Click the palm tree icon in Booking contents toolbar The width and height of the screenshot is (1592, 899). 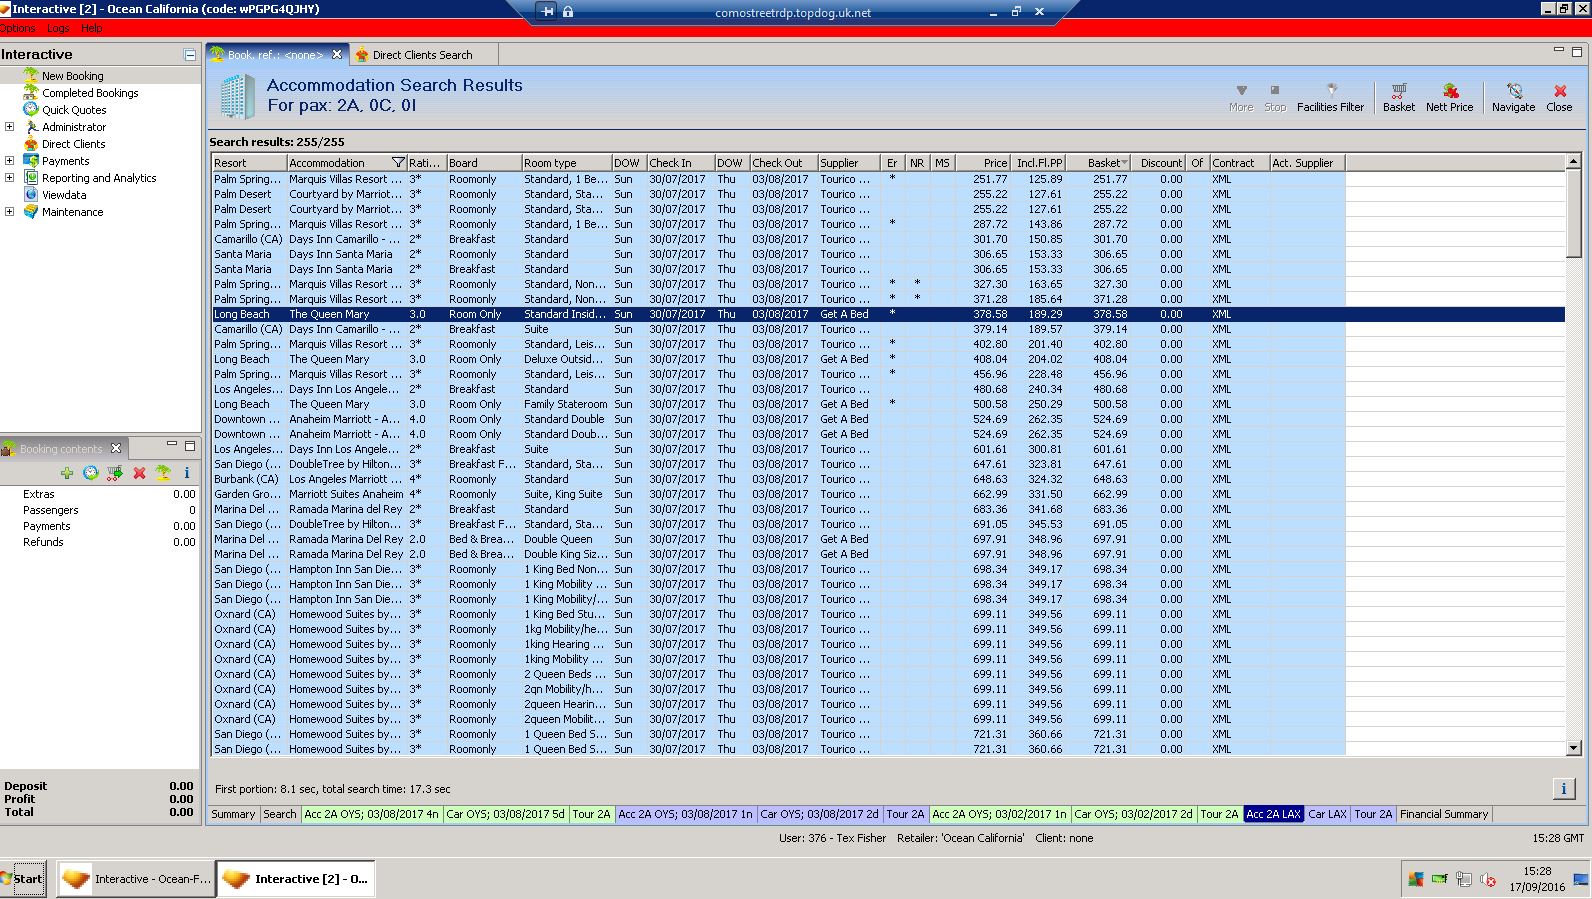pos(163,473)
